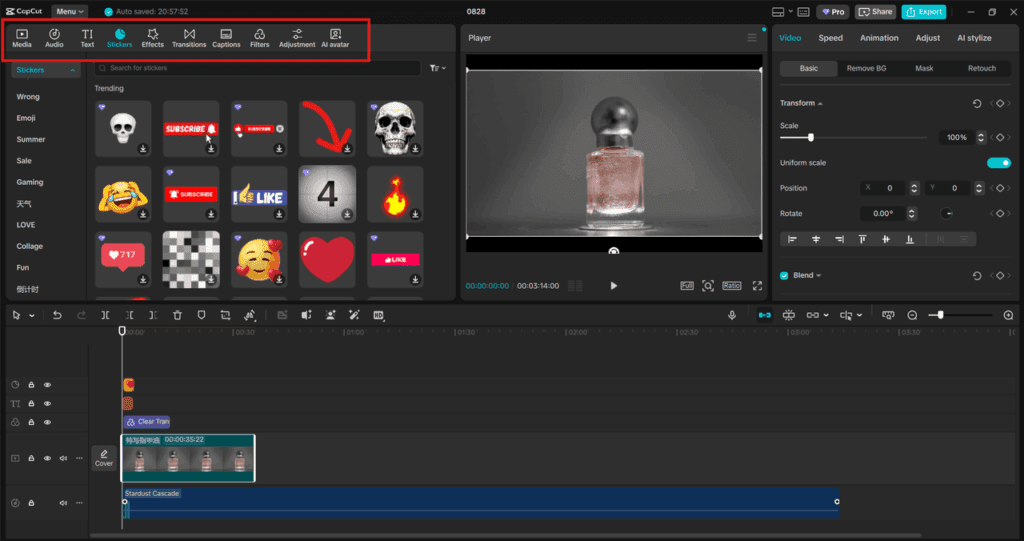Select the Filters tool icon
This screenshot has width=1024, height=541.
(259, 38)
